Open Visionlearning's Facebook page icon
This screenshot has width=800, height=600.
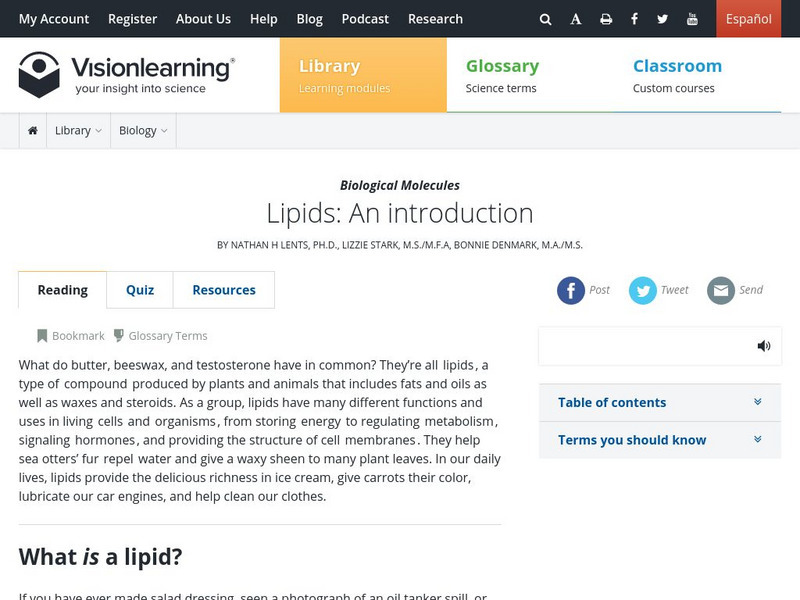(x=634, y=19)
